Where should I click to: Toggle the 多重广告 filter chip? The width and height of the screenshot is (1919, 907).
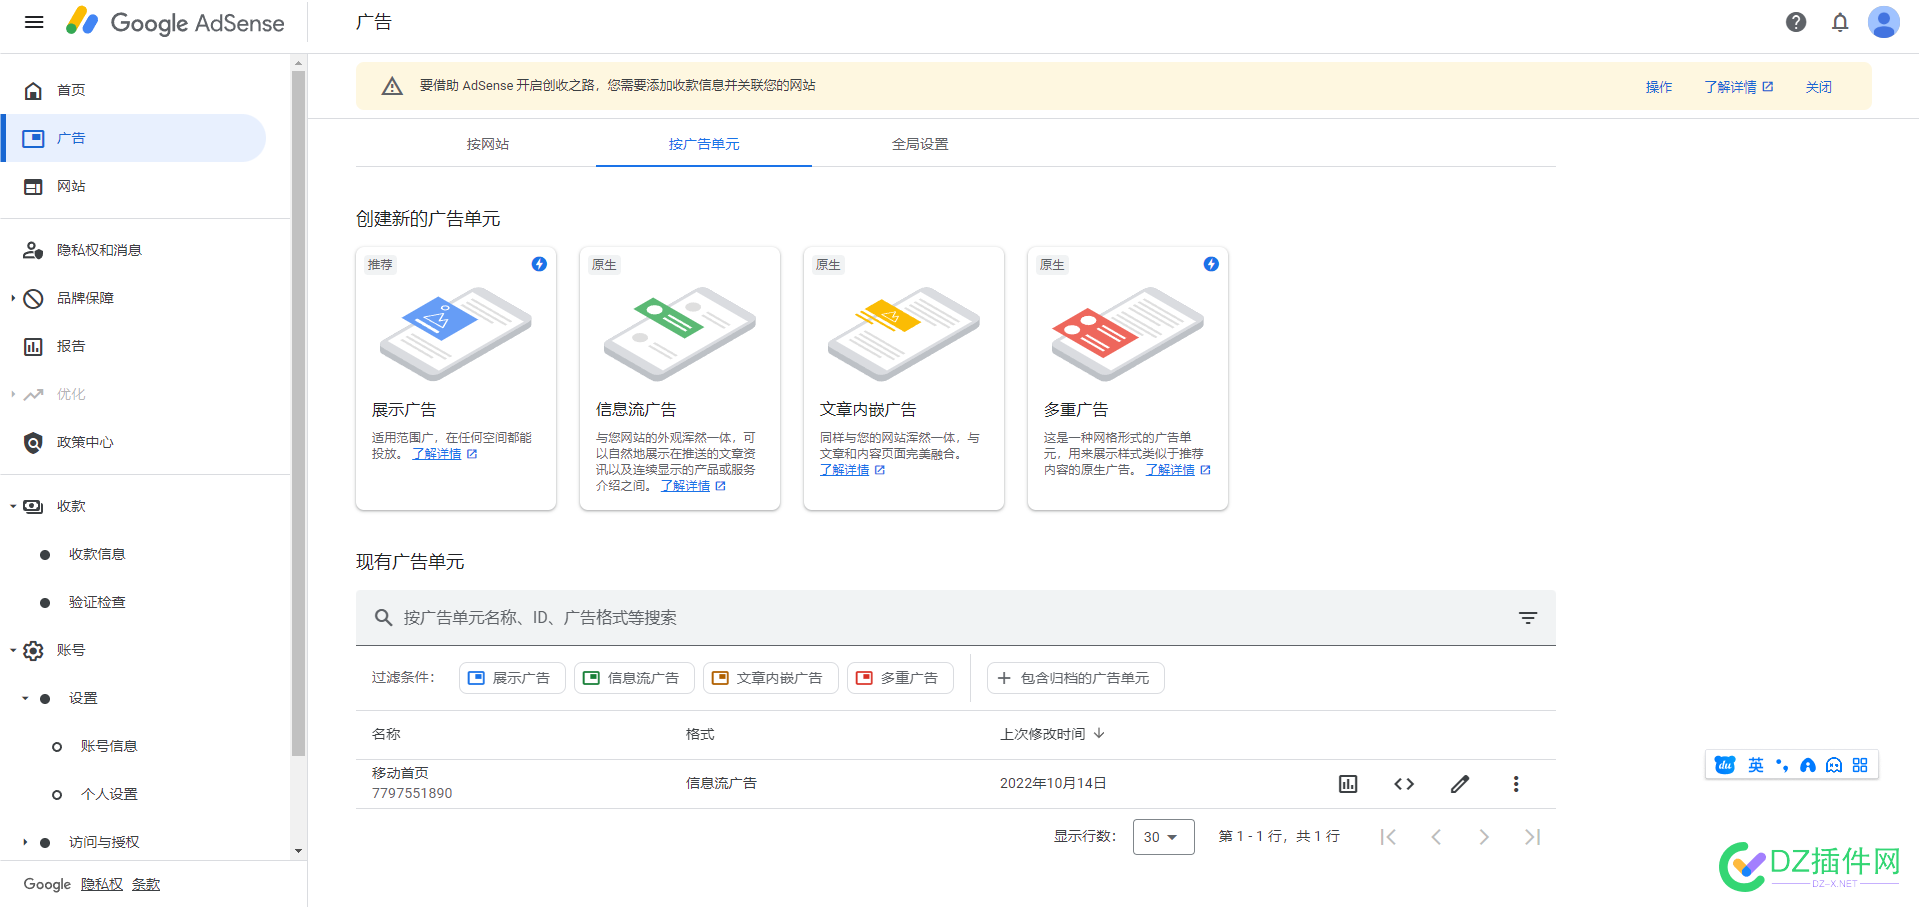pyautogui.click(x=900, y=678)
